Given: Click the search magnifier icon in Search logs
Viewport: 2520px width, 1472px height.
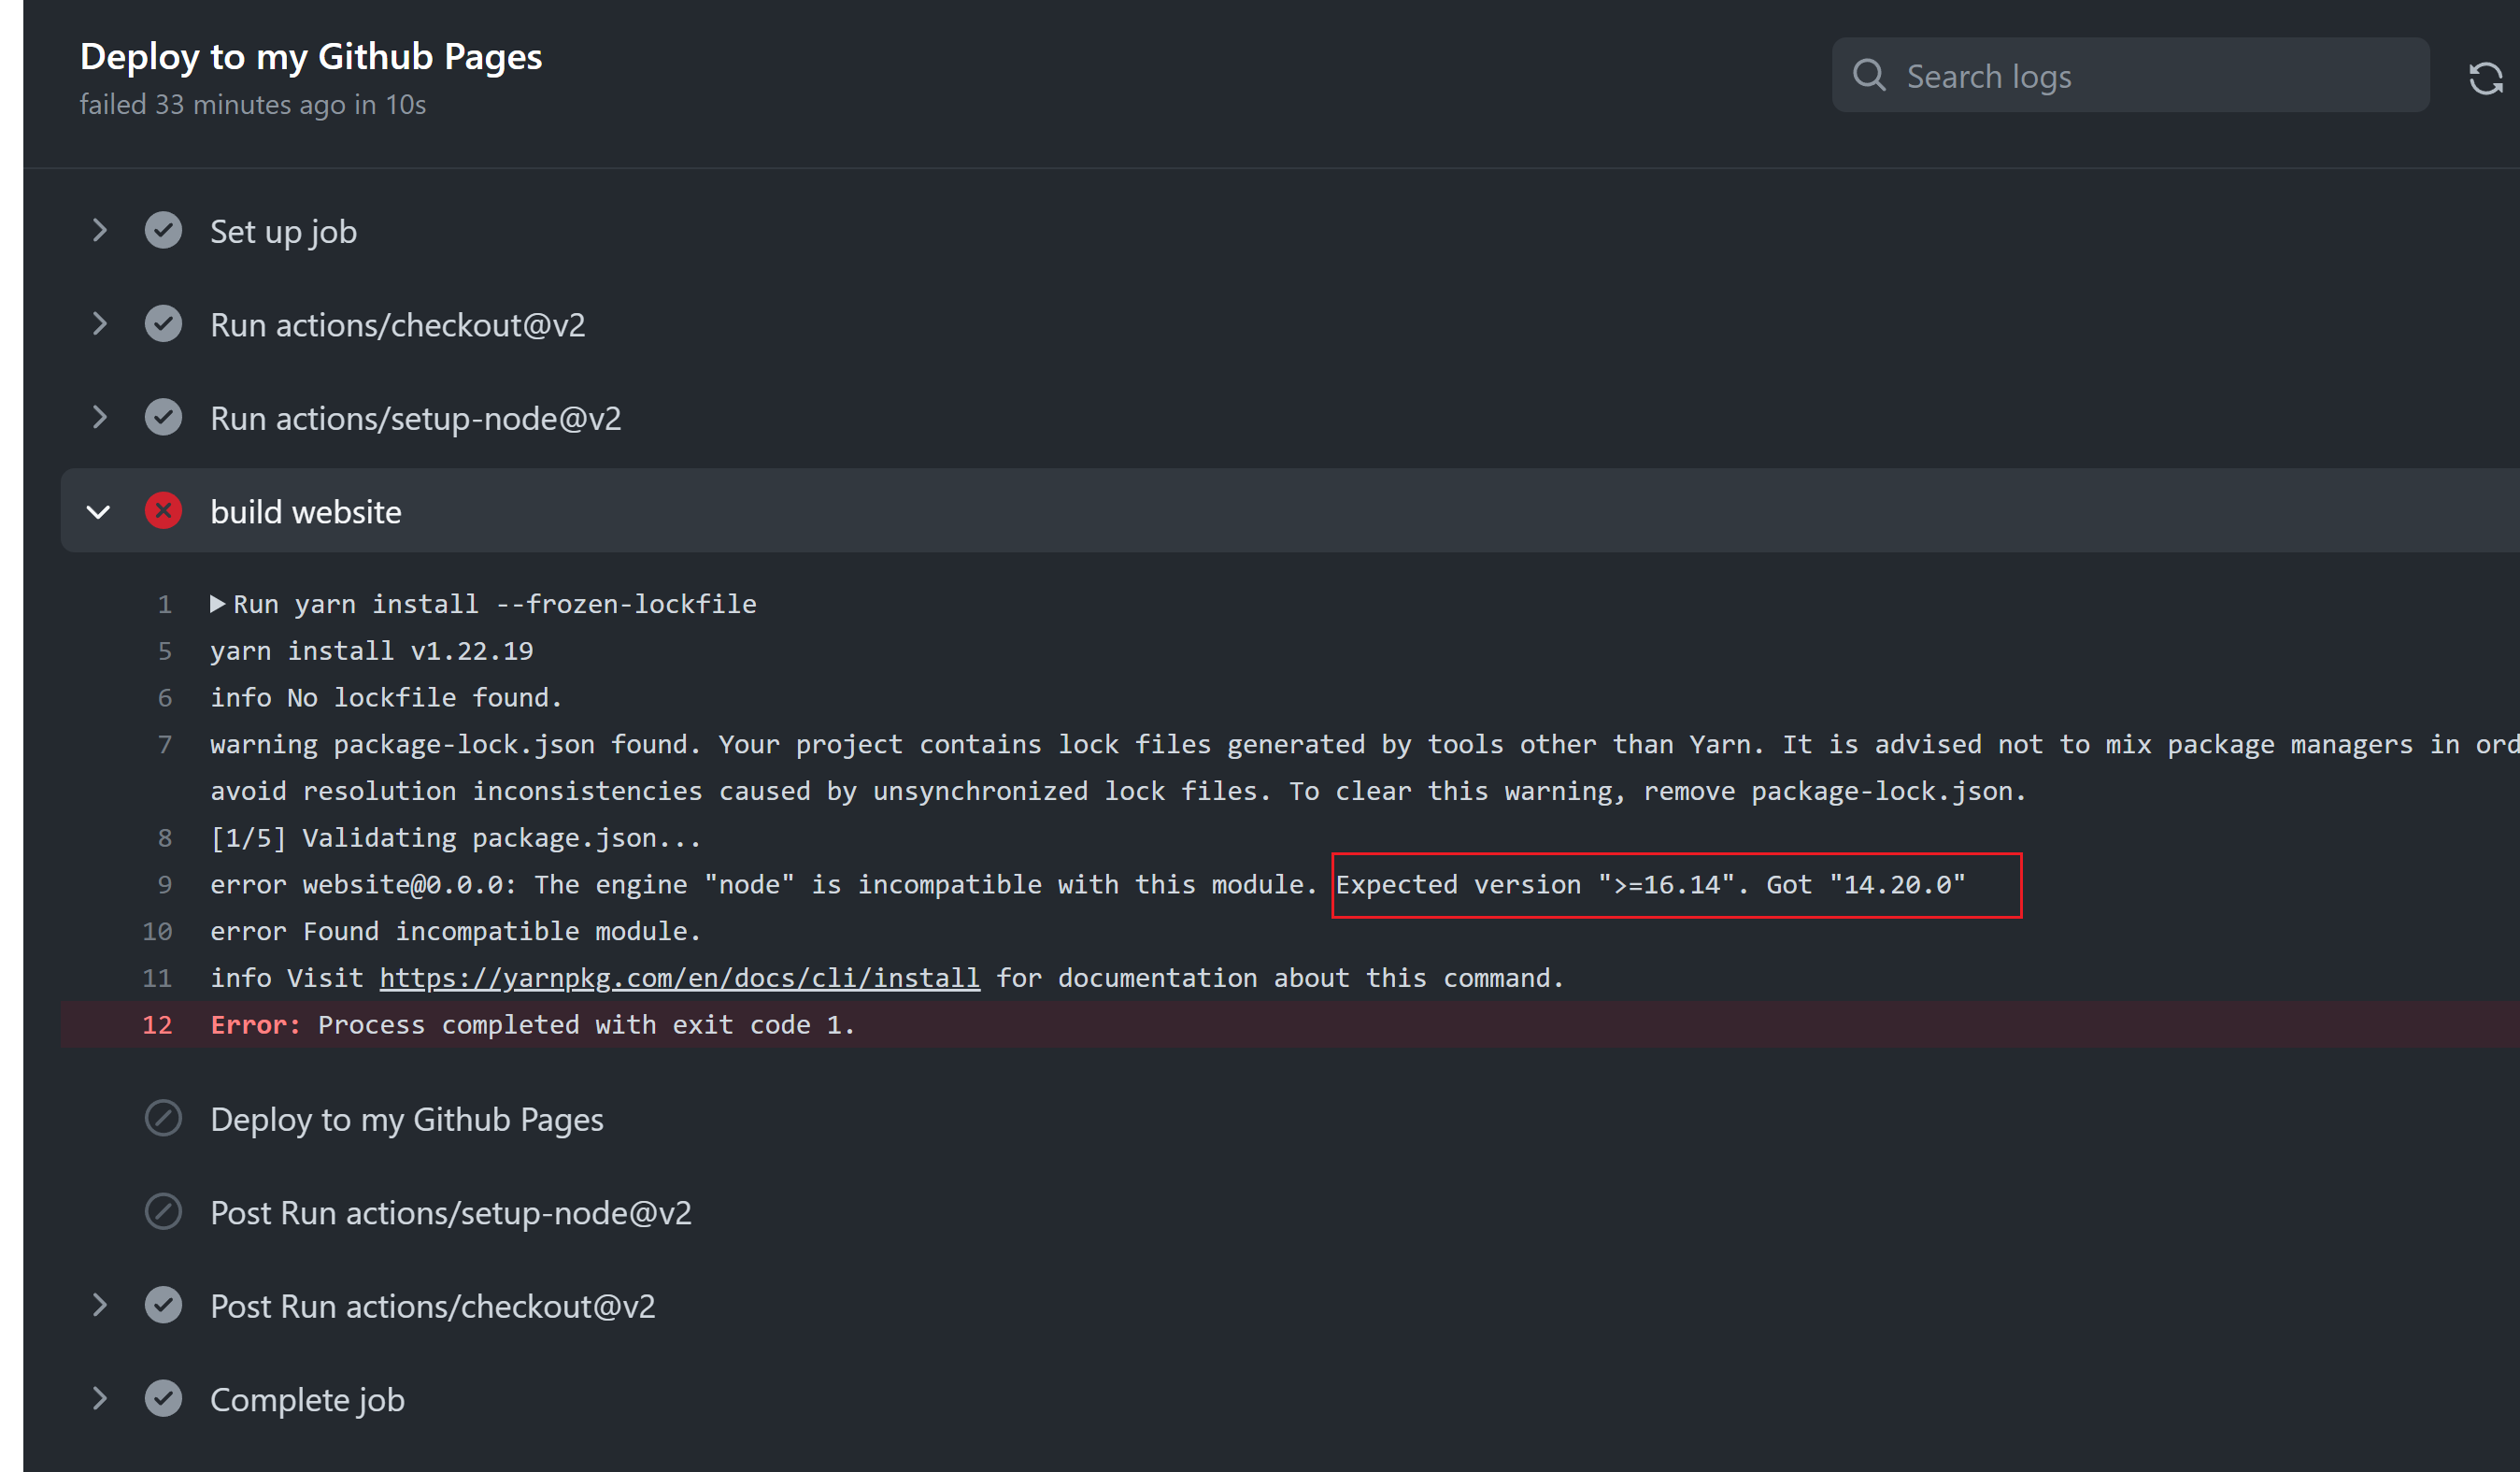Looking at the screenshot, I should coord(1869,75).
